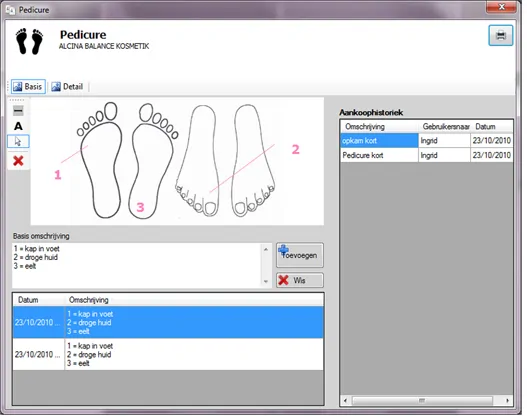
Task: Open the Detail tab
Action: coord(67,87)
